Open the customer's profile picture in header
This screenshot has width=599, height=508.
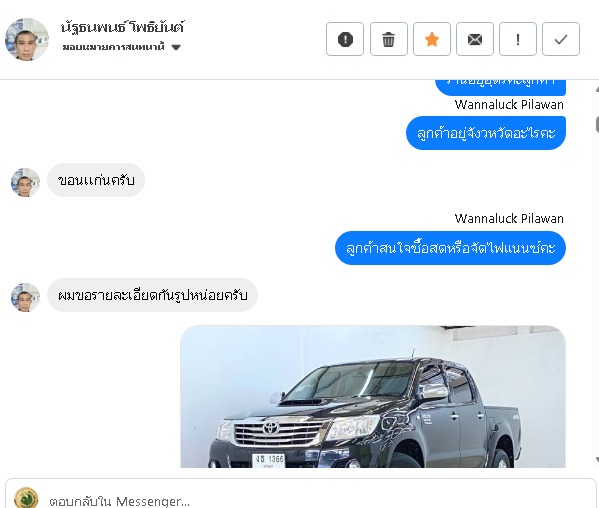pyautogui.click(x=27, y=39)
